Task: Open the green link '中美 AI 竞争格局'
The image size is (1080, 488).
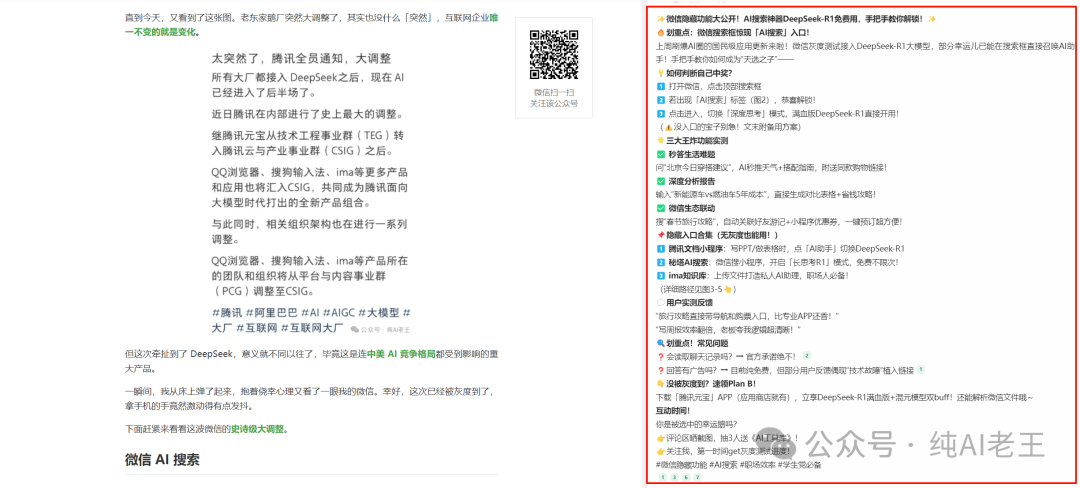Action: [x=401, y=353]
